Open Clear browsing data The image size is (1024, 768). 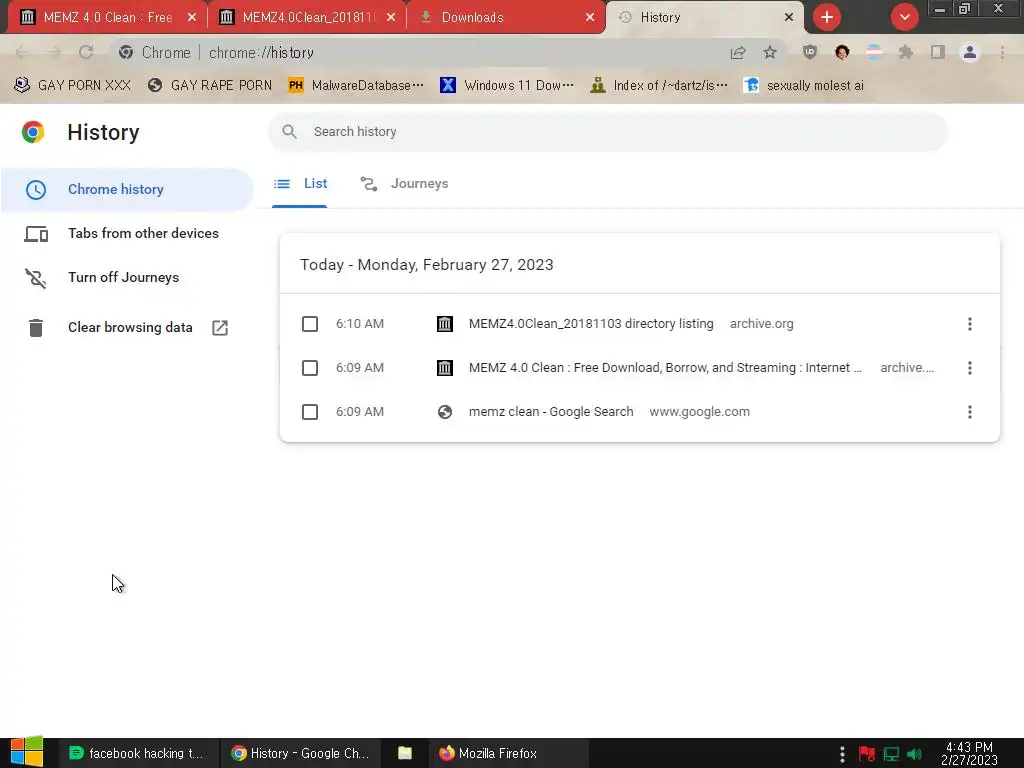pos(127,327)
